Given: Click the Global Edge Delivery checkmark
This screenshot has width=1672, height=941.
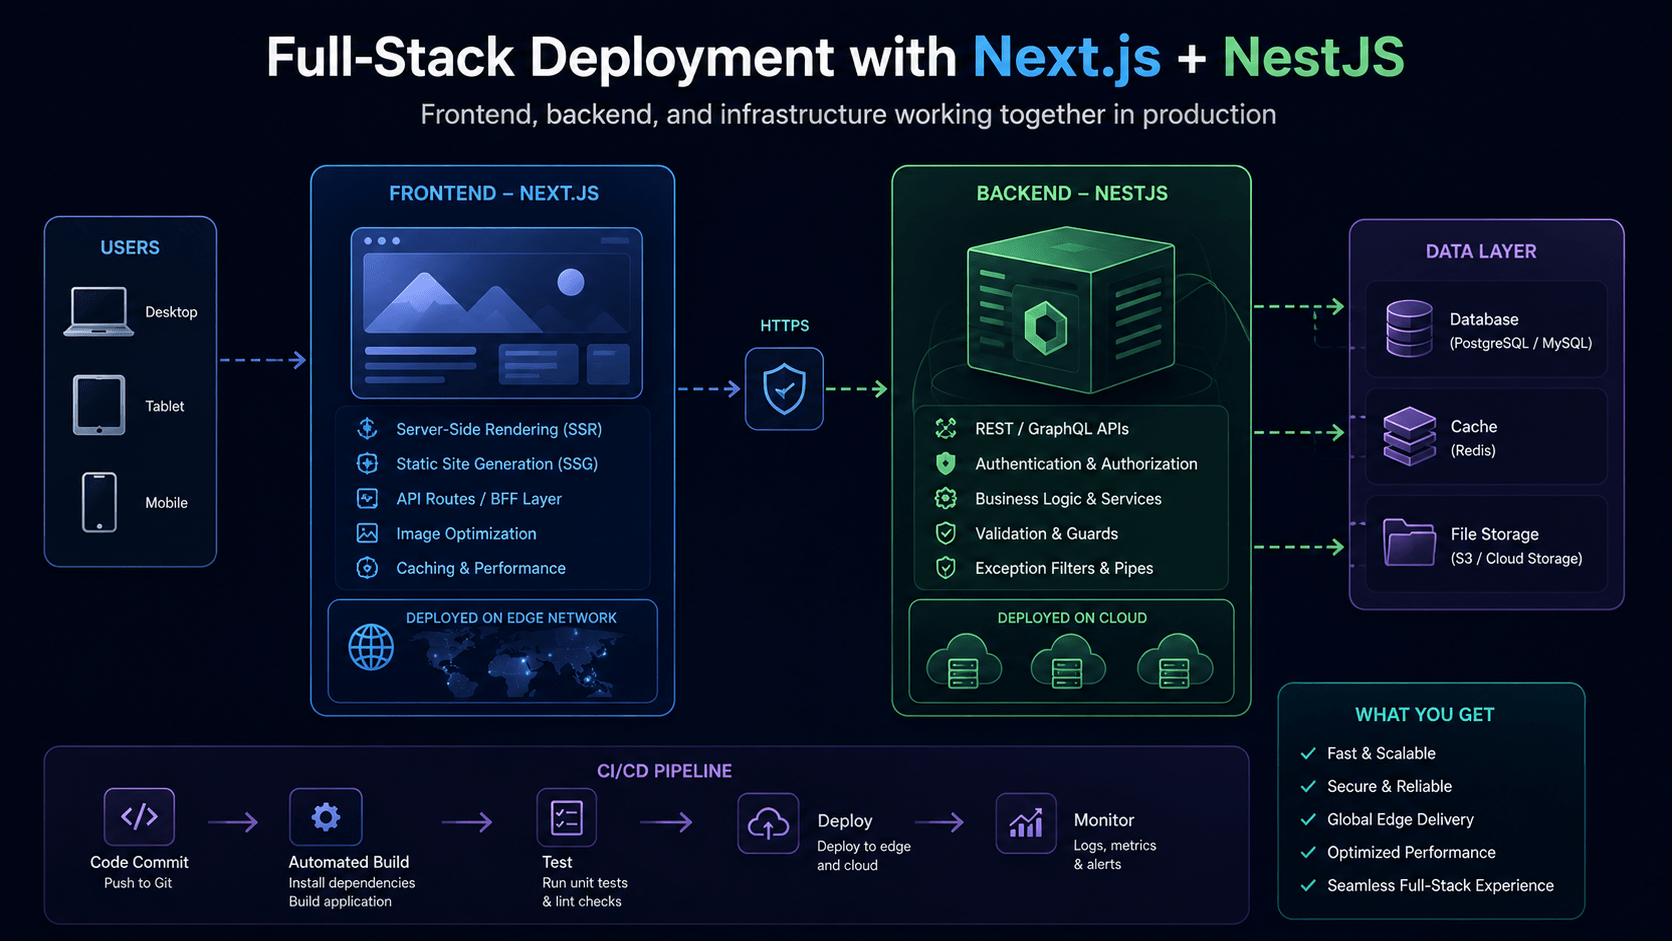Looking at the screenshot, I should pos(1307,819).
